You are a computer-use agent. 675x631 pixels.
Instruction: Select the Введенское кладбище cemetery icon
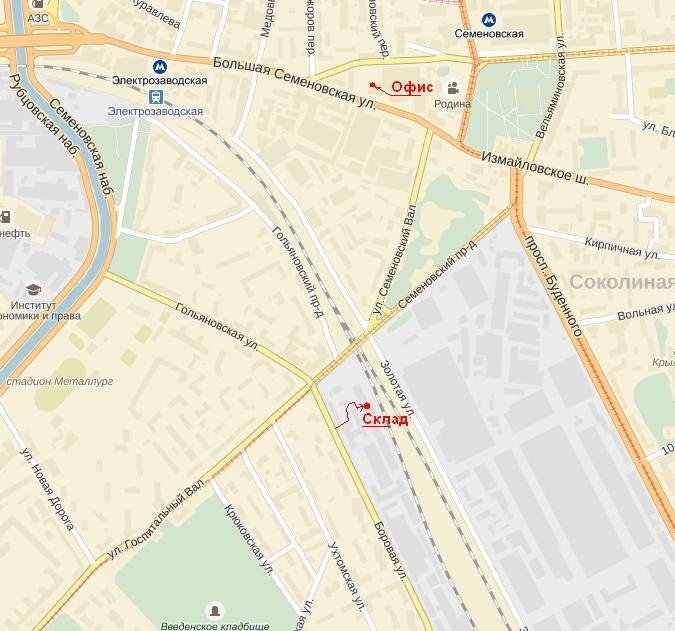click(215, 610)
